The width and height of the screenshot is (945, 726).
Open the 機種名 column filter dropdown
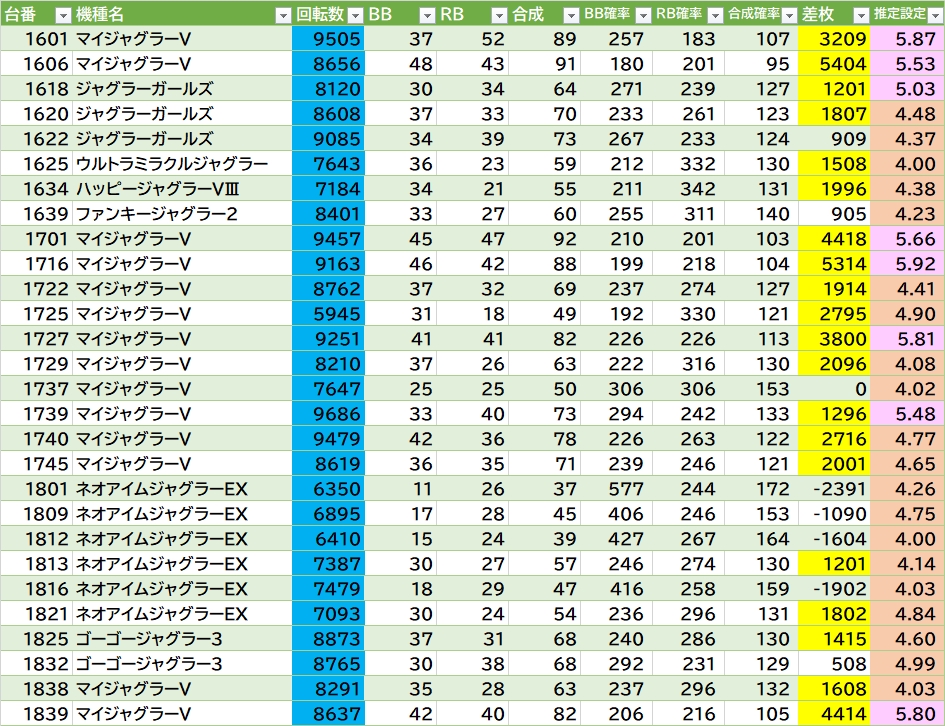click(x=282, y=15)
